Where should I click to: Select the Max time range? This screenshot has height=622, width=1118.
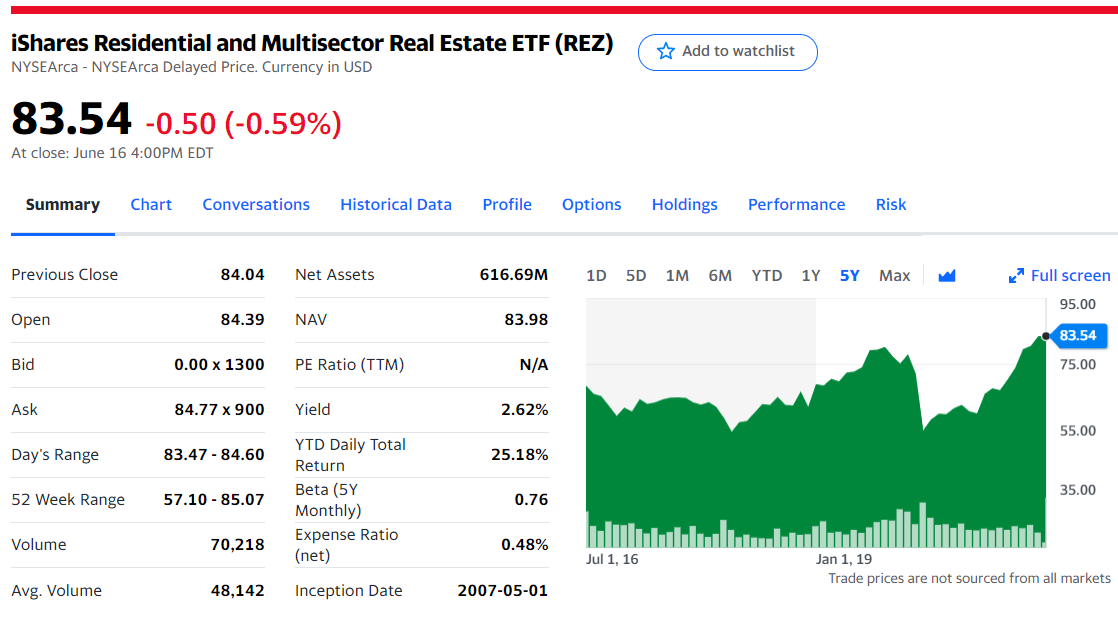(894, 275)
